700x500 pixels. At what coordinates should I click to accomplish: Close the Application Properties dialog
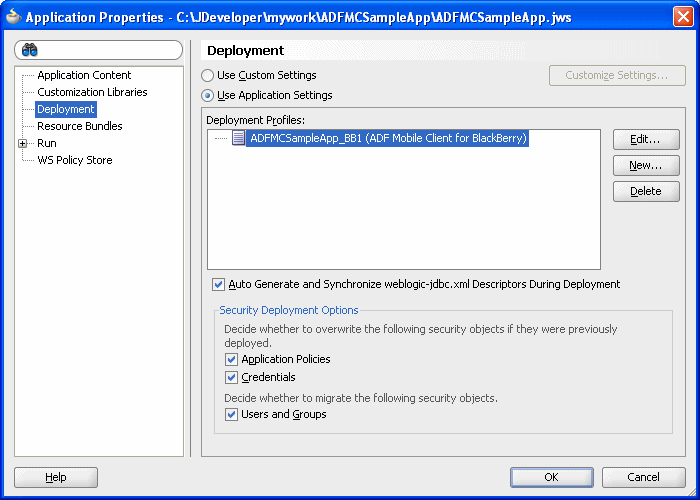[x=683, y=17]
